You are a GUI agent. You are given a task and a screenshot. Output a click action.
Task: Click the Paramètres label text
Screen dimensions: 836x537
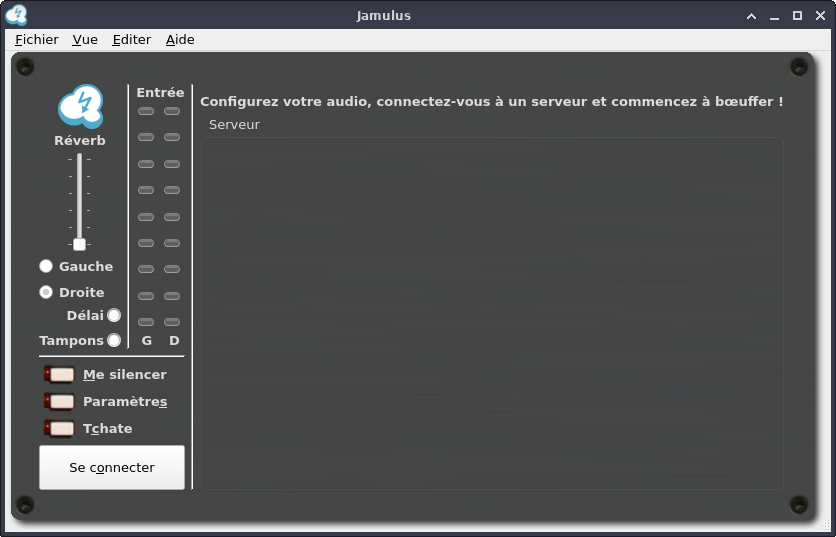(125, 402)
